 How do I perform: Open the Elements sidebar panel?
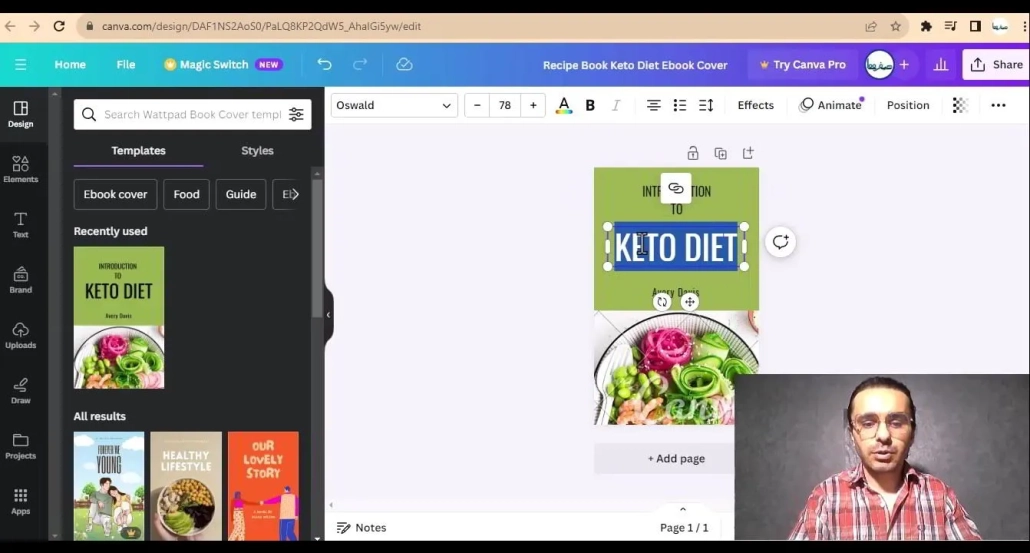pyautogui.click(x=20, y=169)
